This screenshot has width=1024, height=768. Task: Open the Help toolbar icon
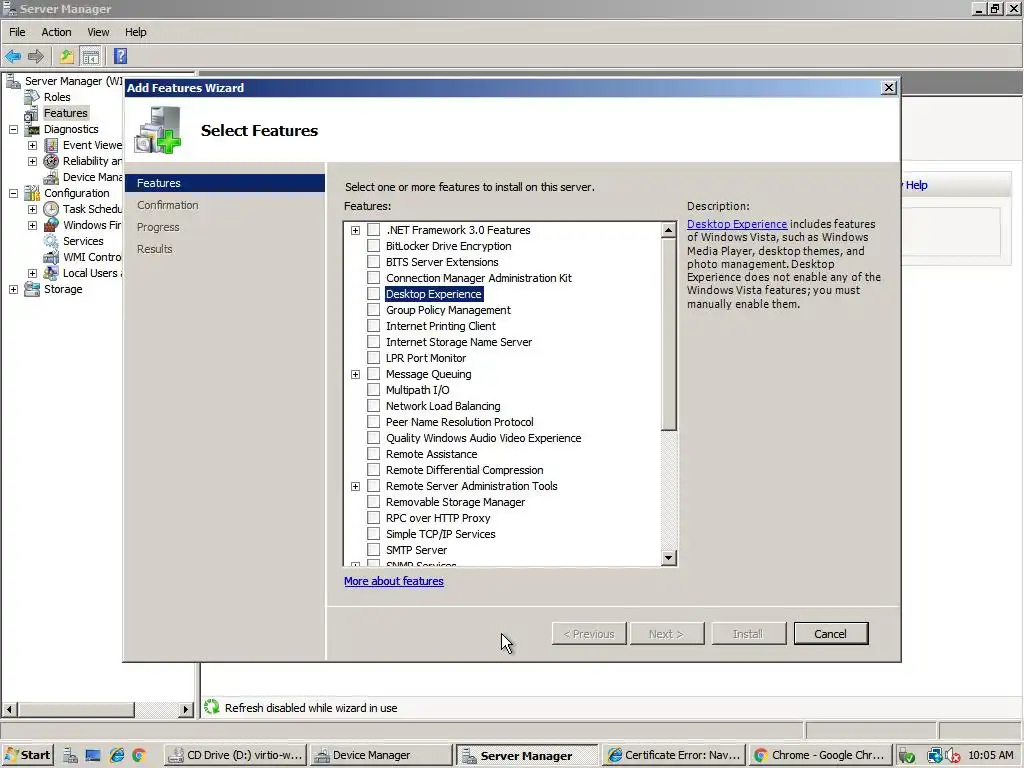(x=120, y=56)
